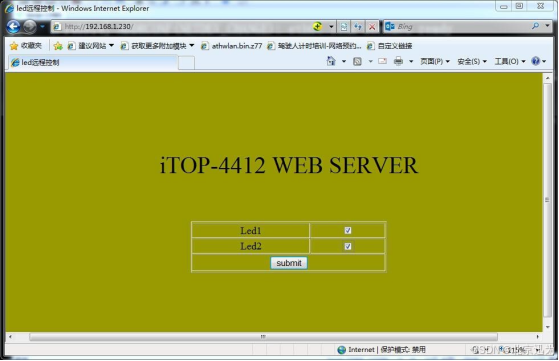Click the search magnifier icon
The height and width of the screenshot is (361, 559).
click(x=535, y=26)
